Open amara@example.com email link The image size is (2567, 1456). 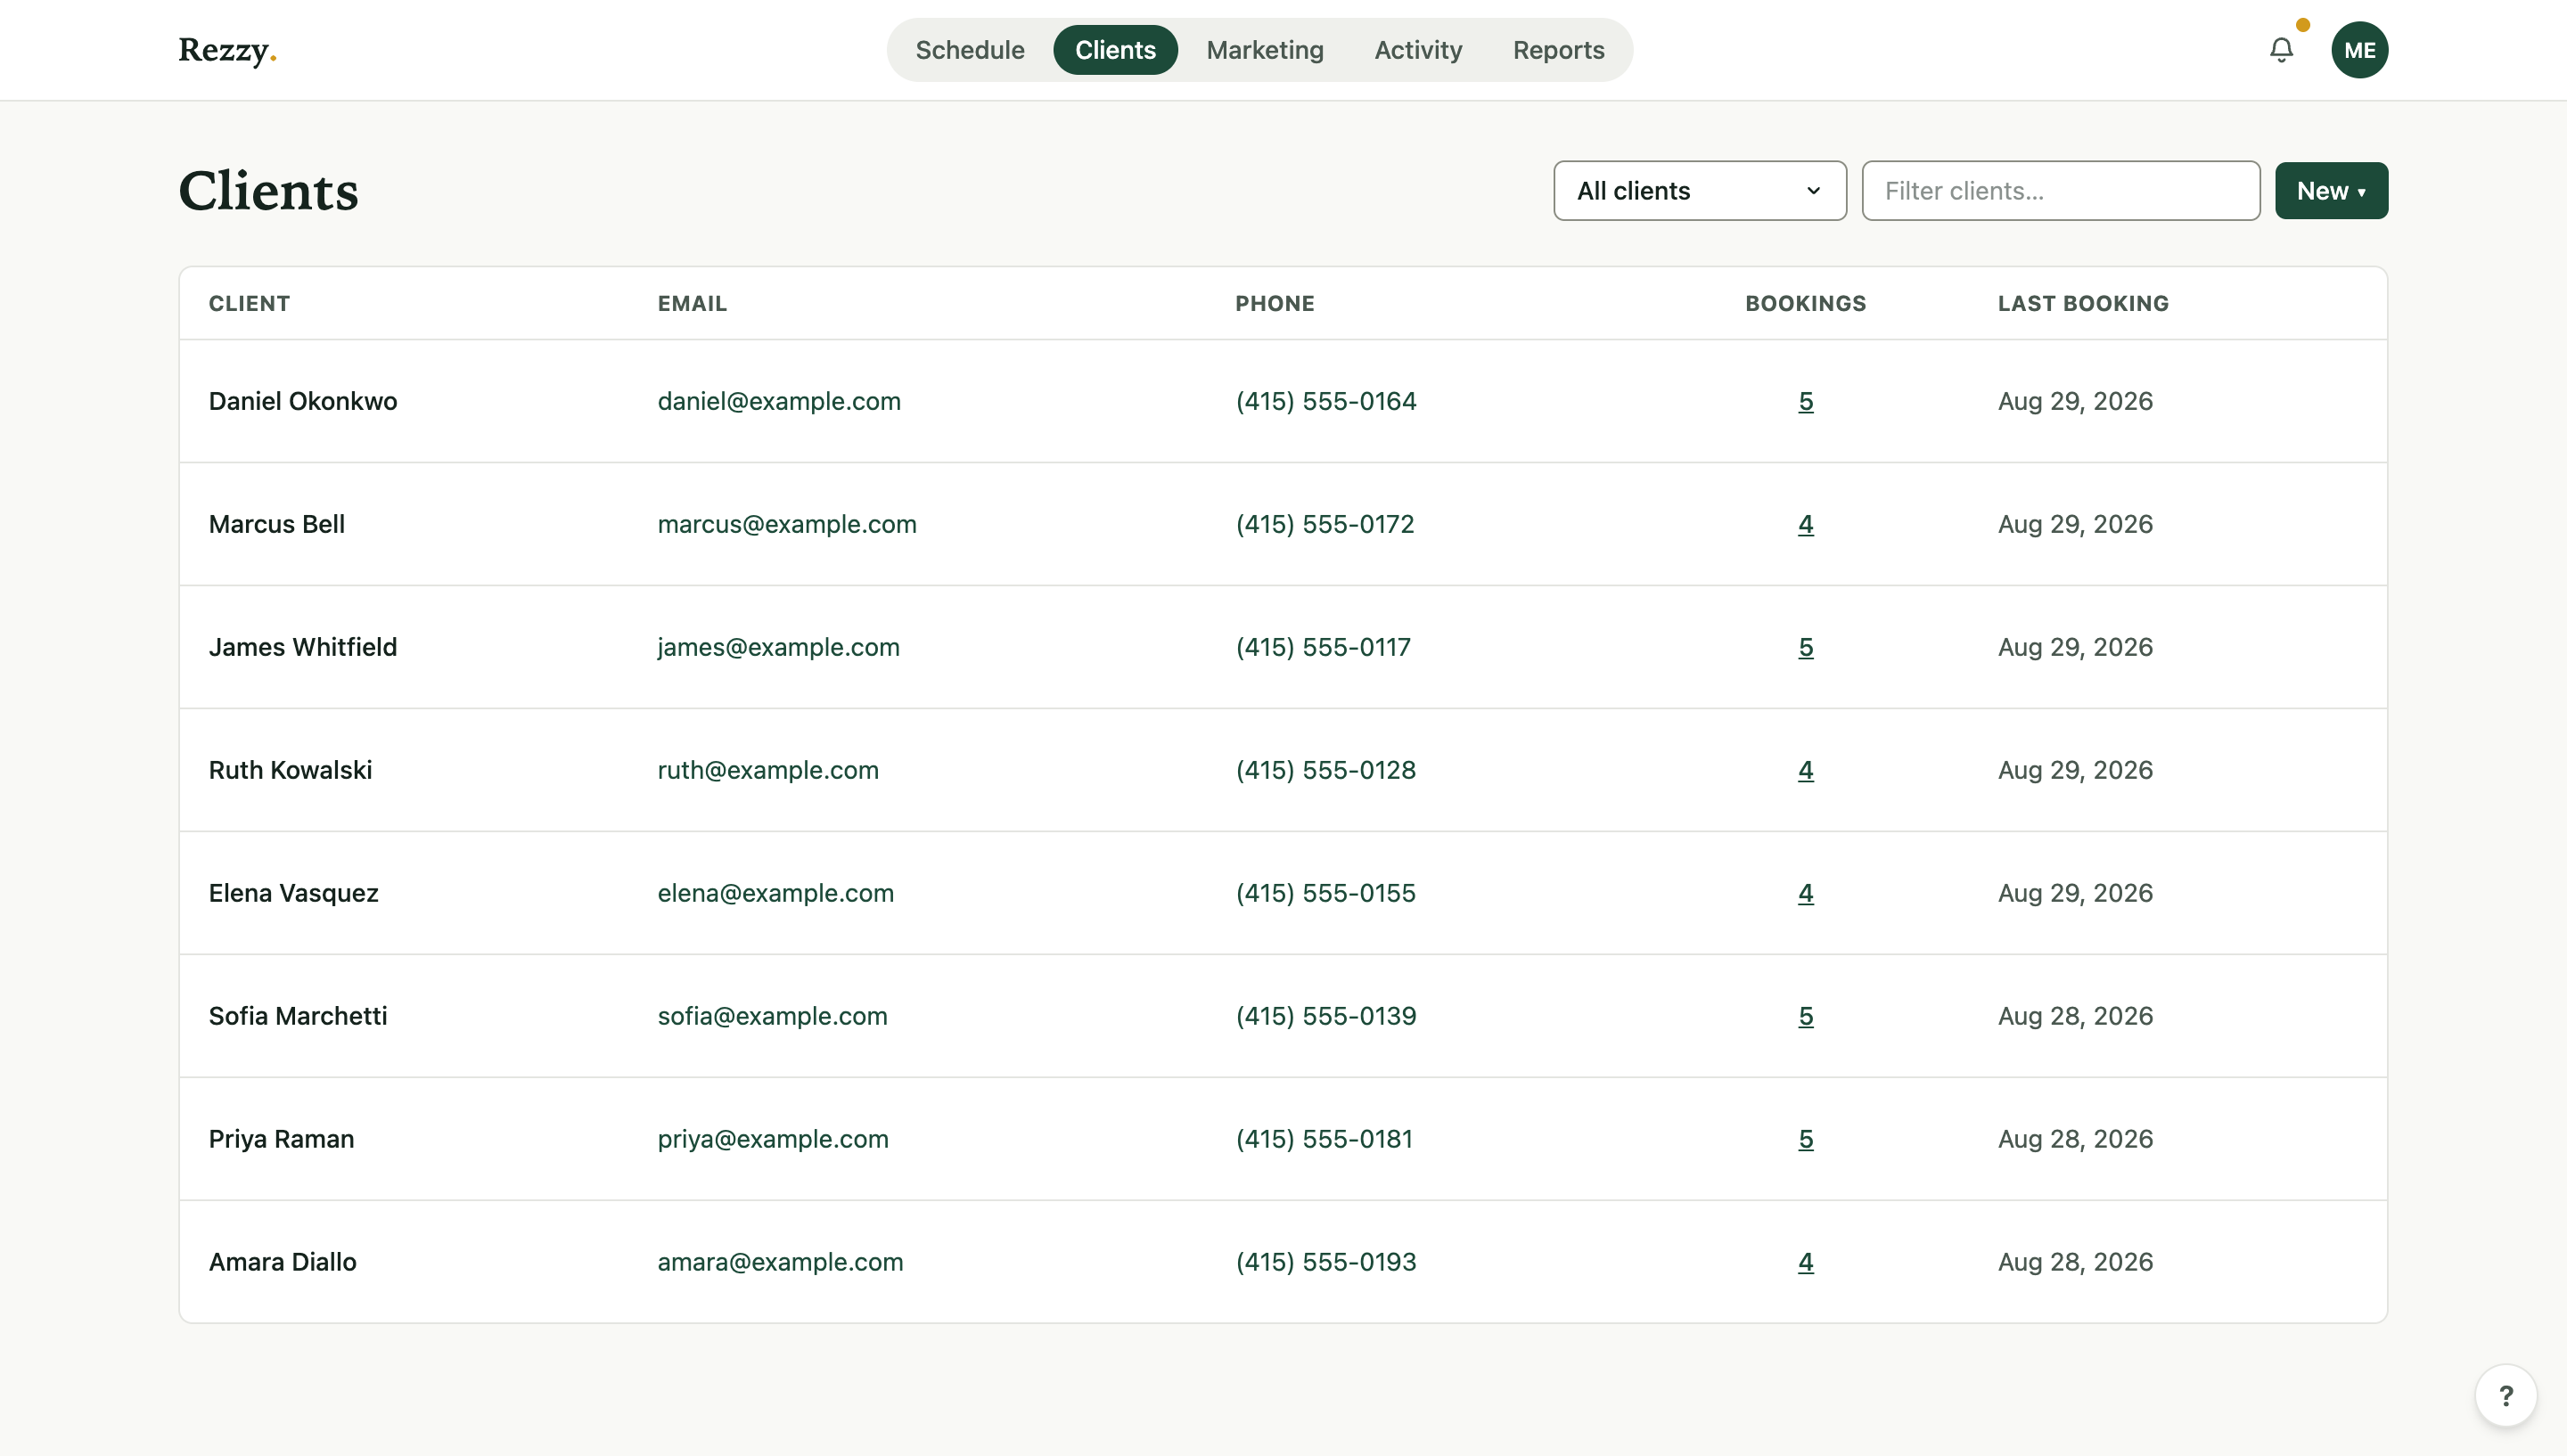(780, 1262)
